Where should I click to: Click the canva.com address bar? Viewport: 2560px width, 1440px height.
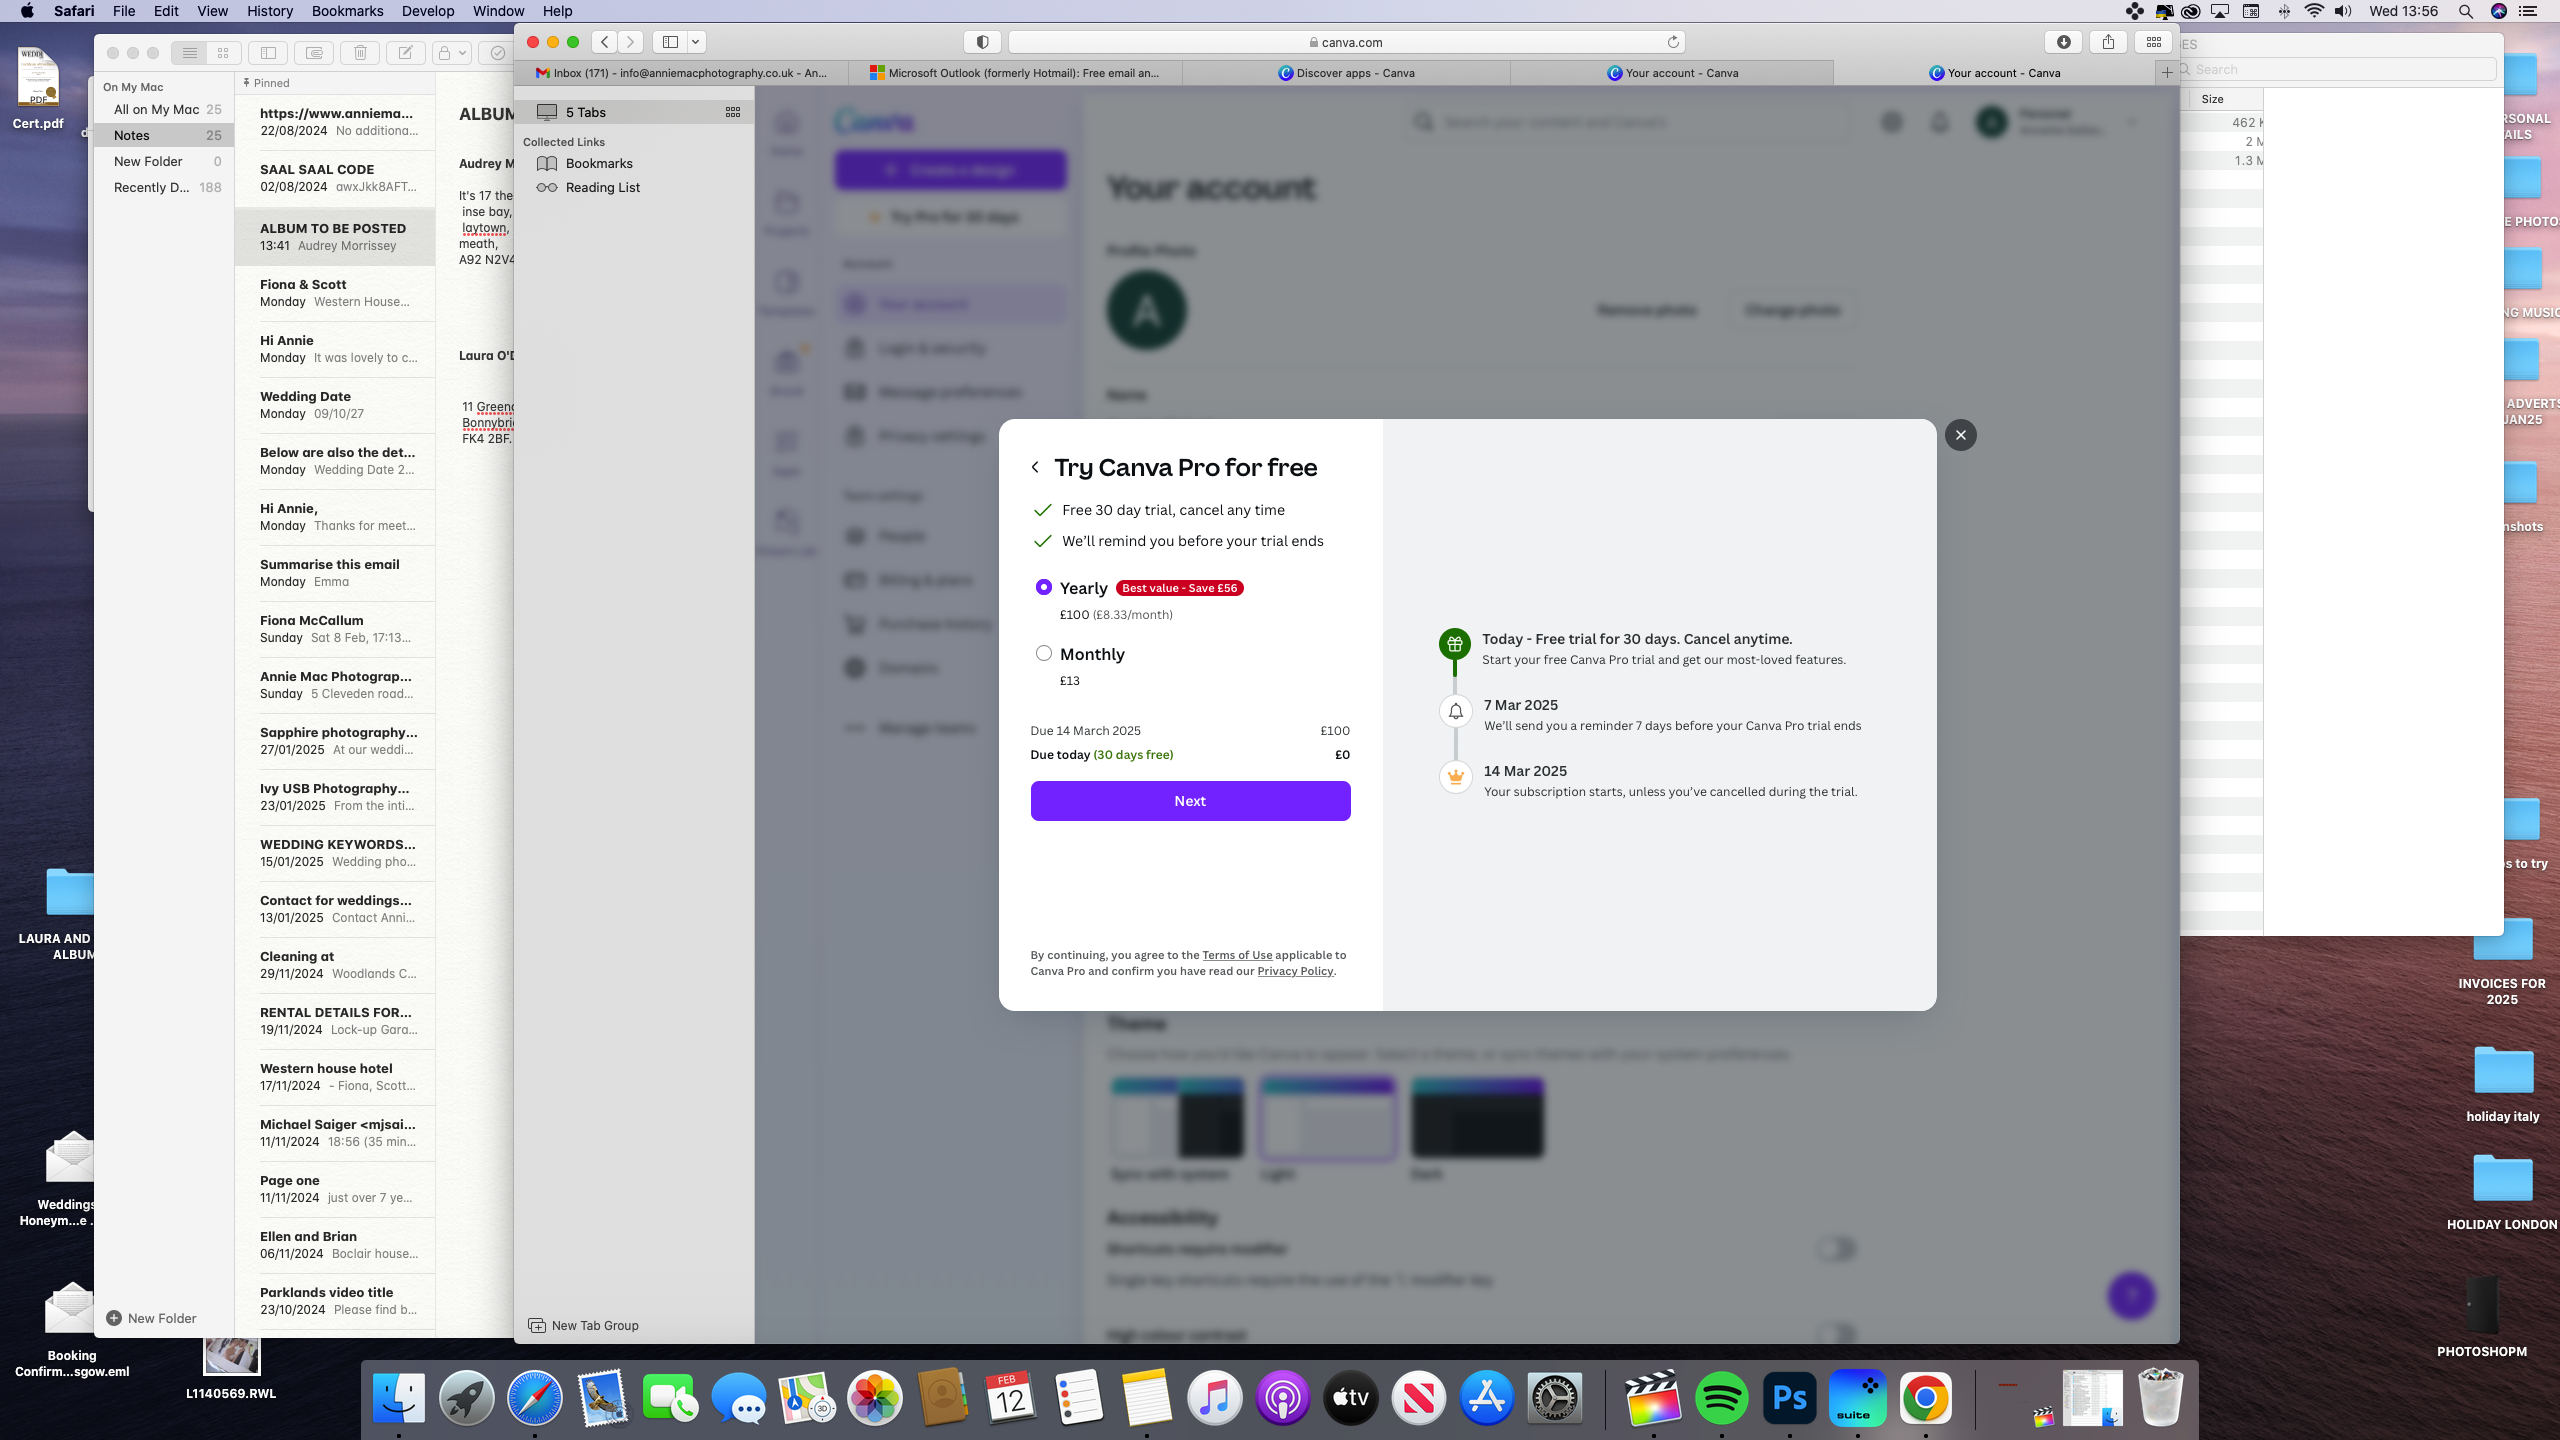tap(1346, 42)
